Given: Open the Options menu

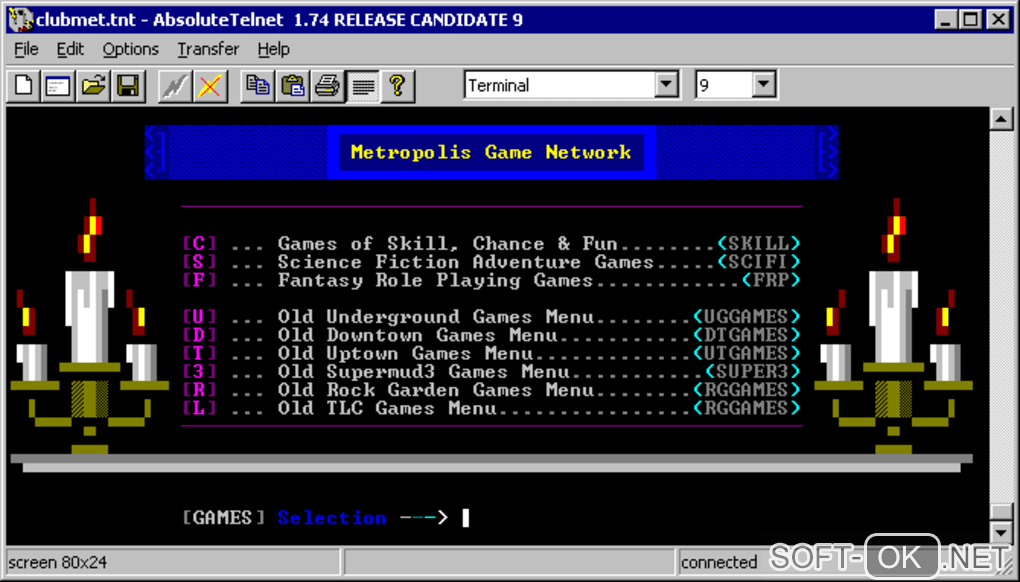Looking at the screenshot, I should click(x=130, y=49).
